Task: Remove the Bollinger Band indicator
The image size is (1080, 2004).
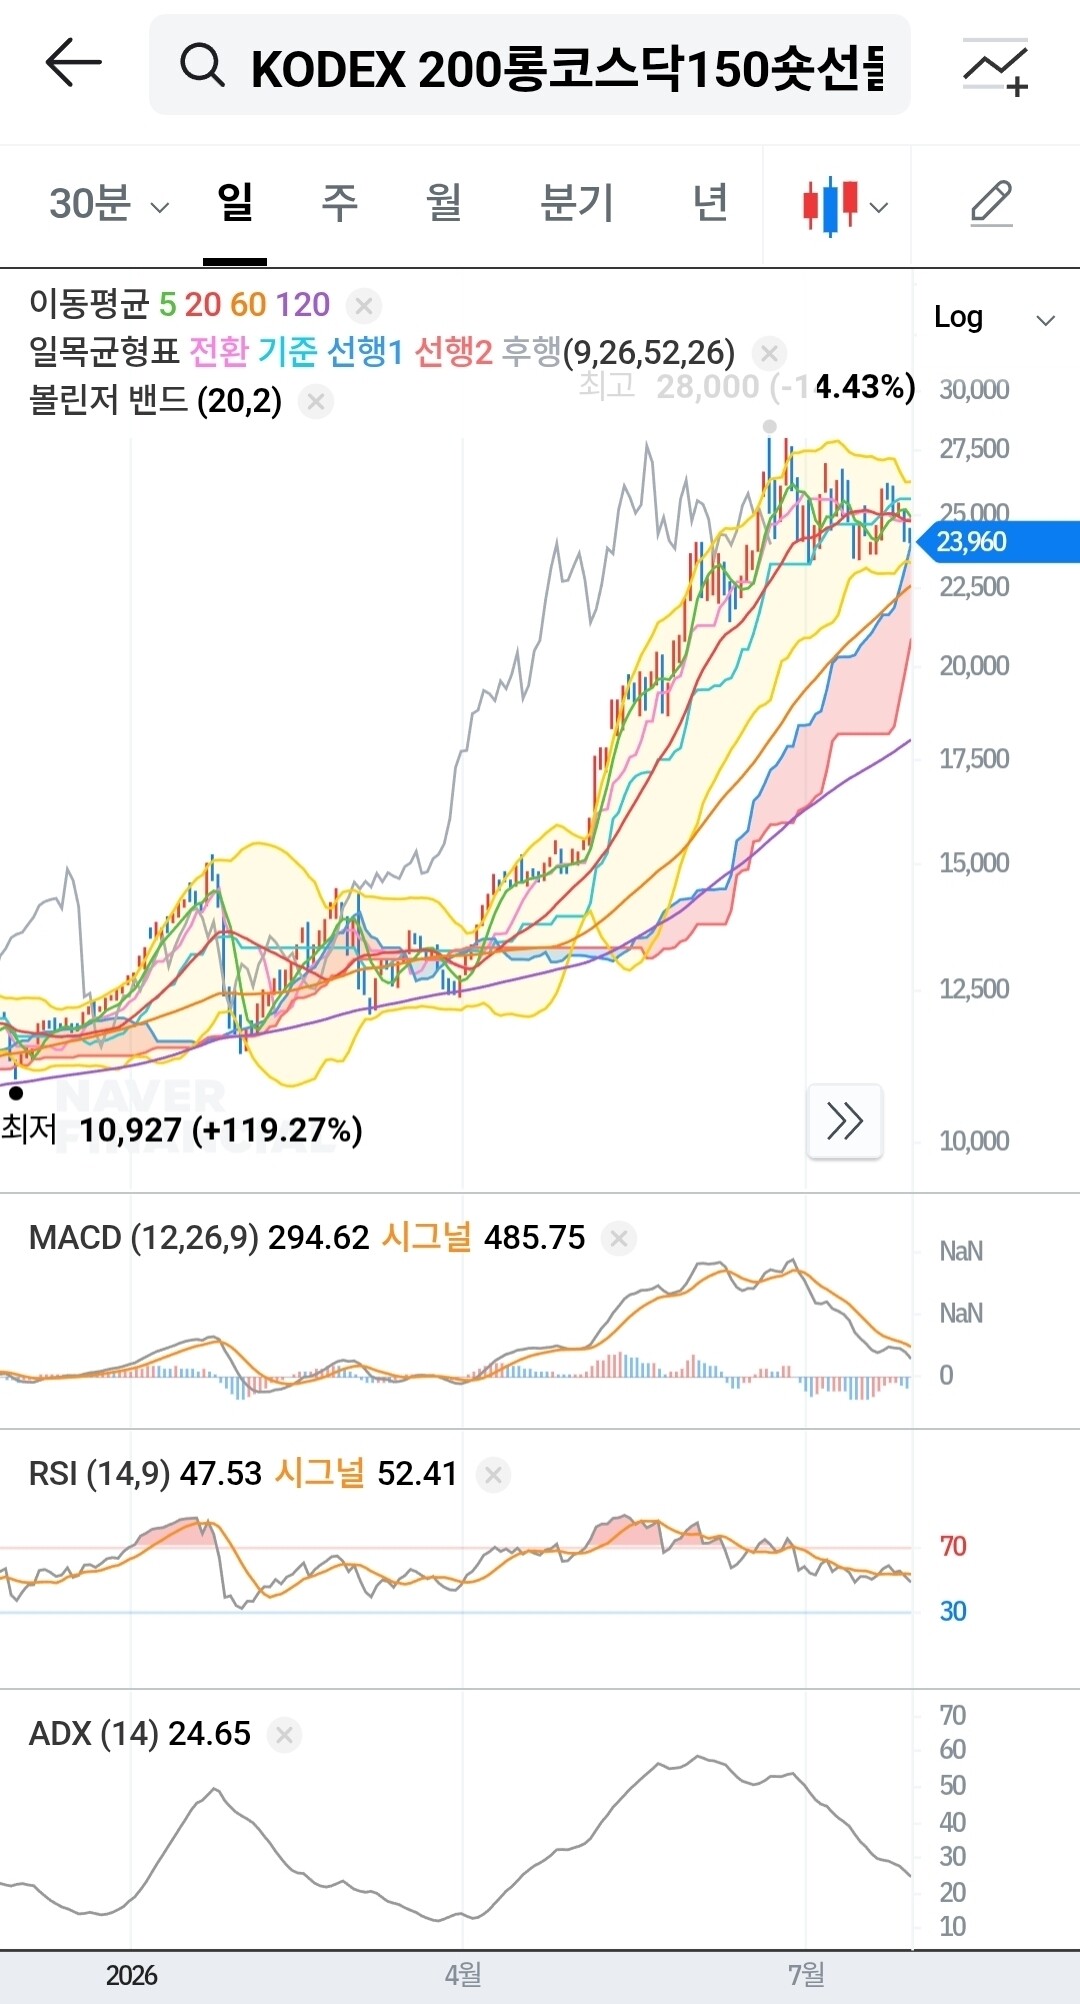Action: tap(316, 402)
